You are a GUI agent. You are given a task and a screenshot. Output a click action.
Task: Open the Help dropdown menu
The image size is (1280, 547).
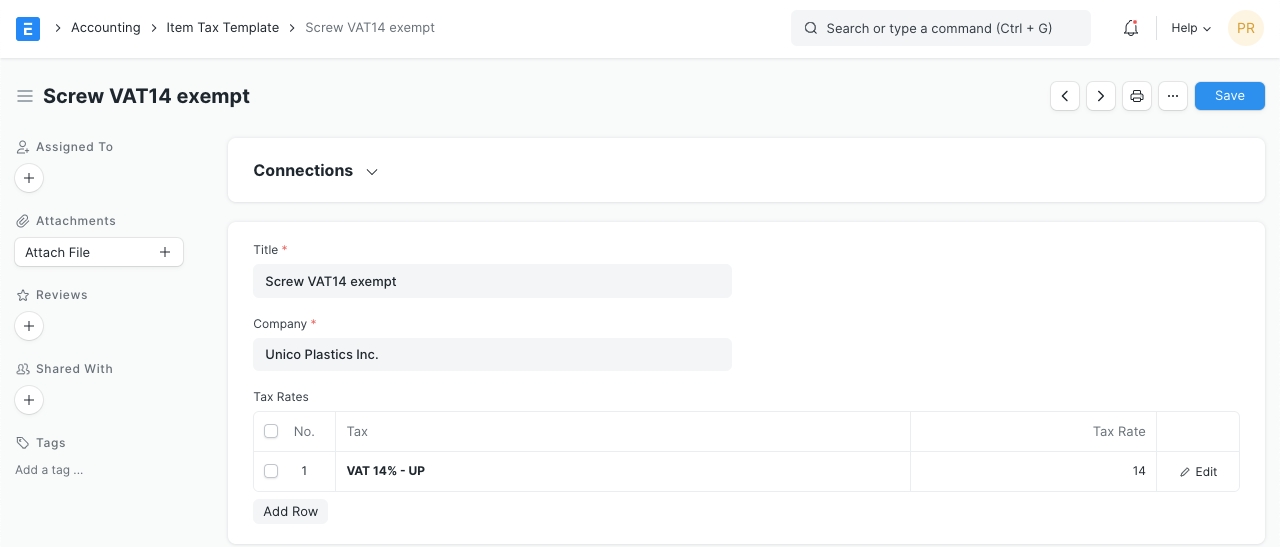click(x=1190, y=28)
